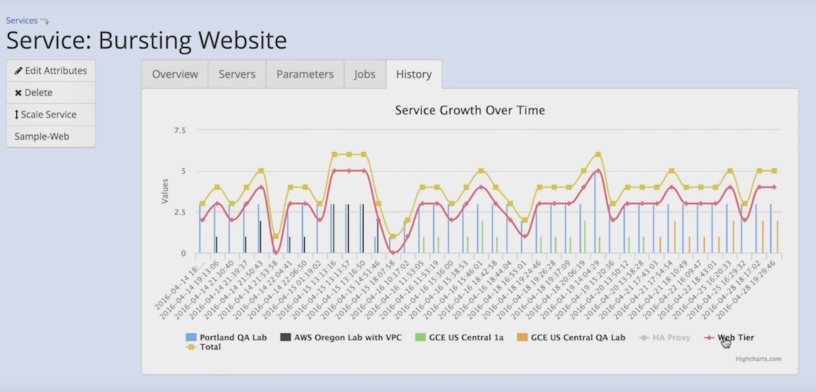Toggle Portland QA Lab series in legend

226,337
